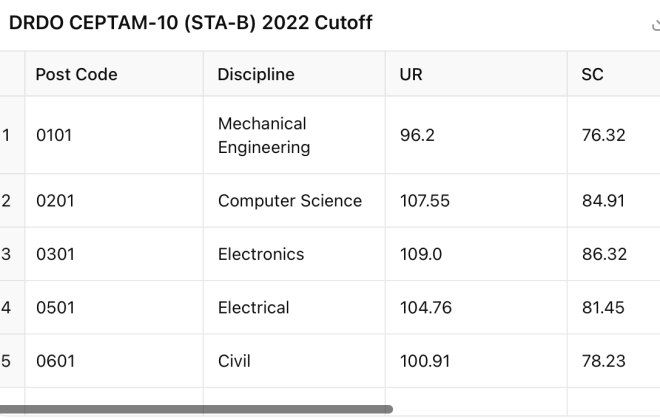660x419 pixels.
Task: Click the DRDO CEPTAM-10 (STA-B) 2022 Cutoff title
Action: (191, 23)
